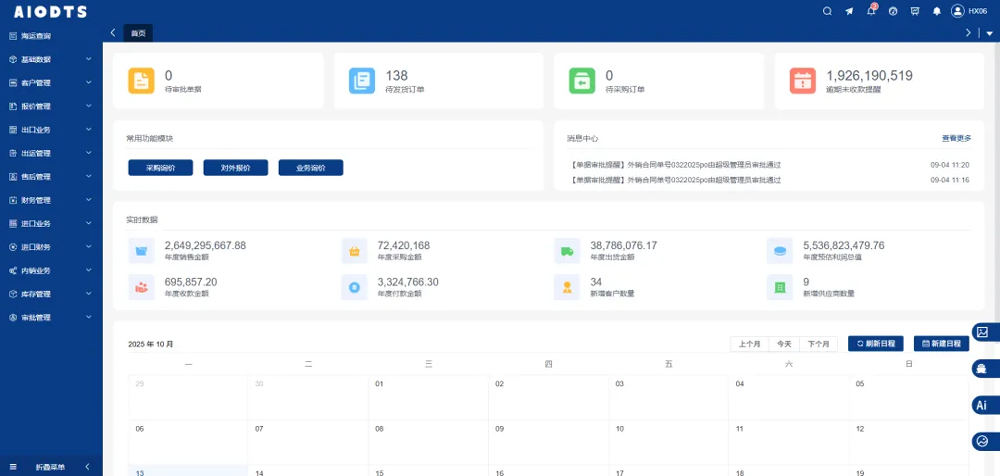1000x476 pixels.
Task: Open the floating Ai assistant button
Action: (x=982, y=405)
